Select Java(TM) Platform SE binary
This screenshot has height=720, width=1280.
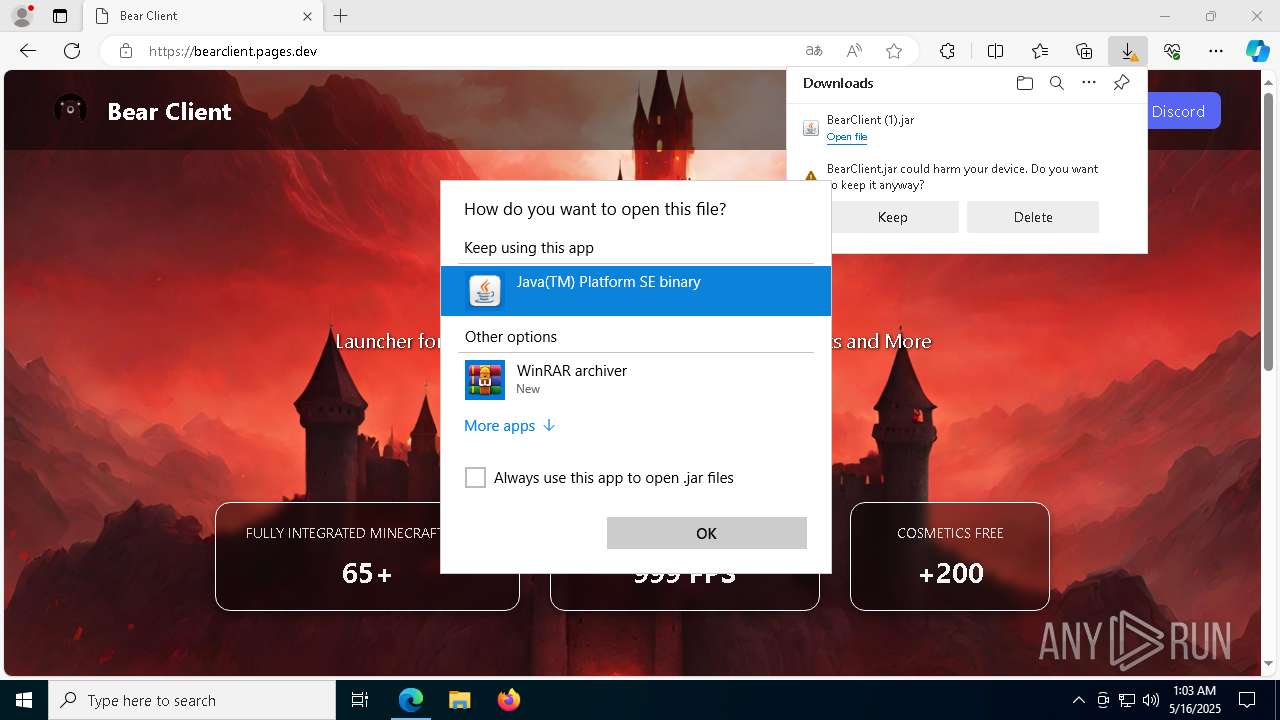pyautogui.click(x=636, y=290)
